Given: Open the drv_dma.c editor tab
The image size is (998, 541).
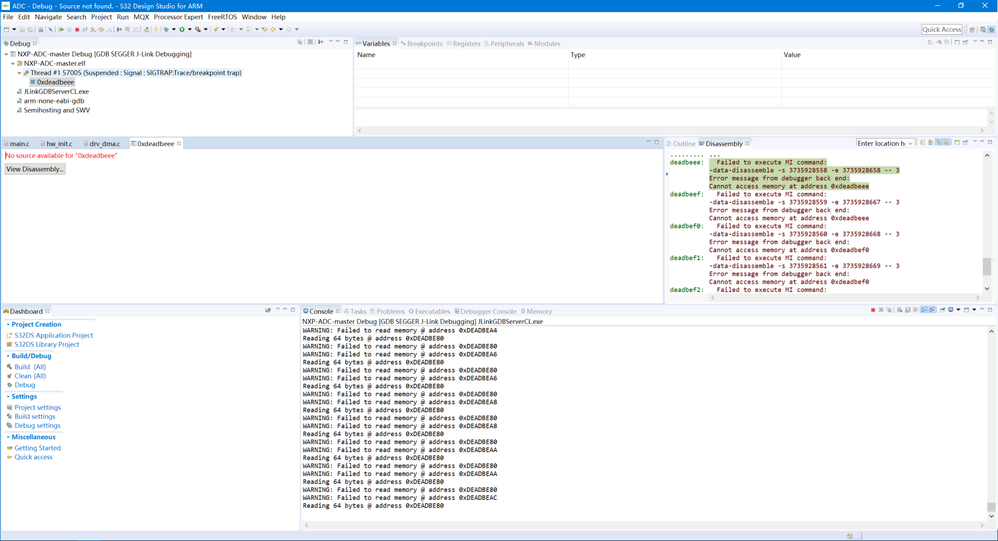Looking at the screenshot, I should click(x=101, y=144).
